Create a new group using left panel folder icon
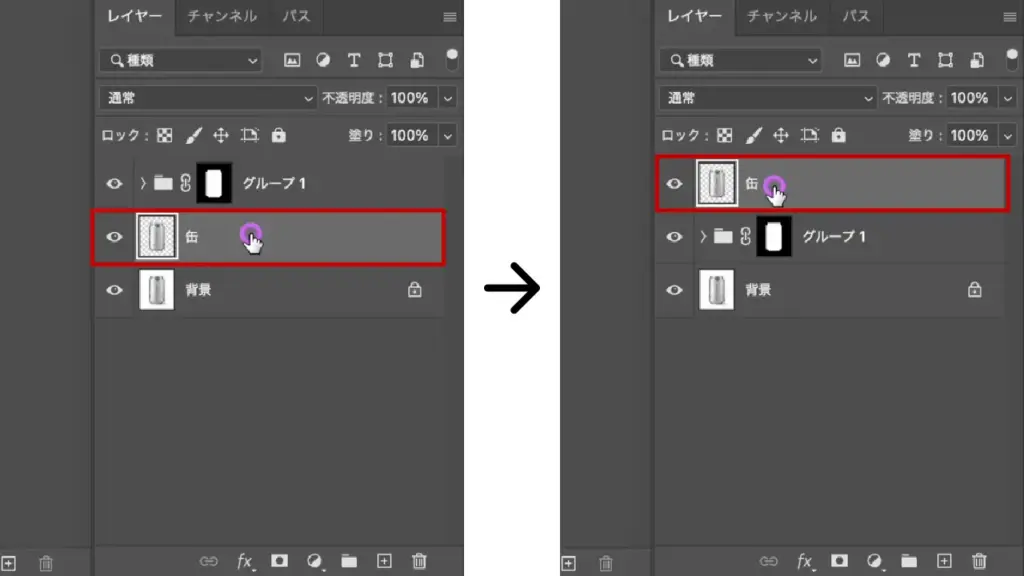 [349, 561]
